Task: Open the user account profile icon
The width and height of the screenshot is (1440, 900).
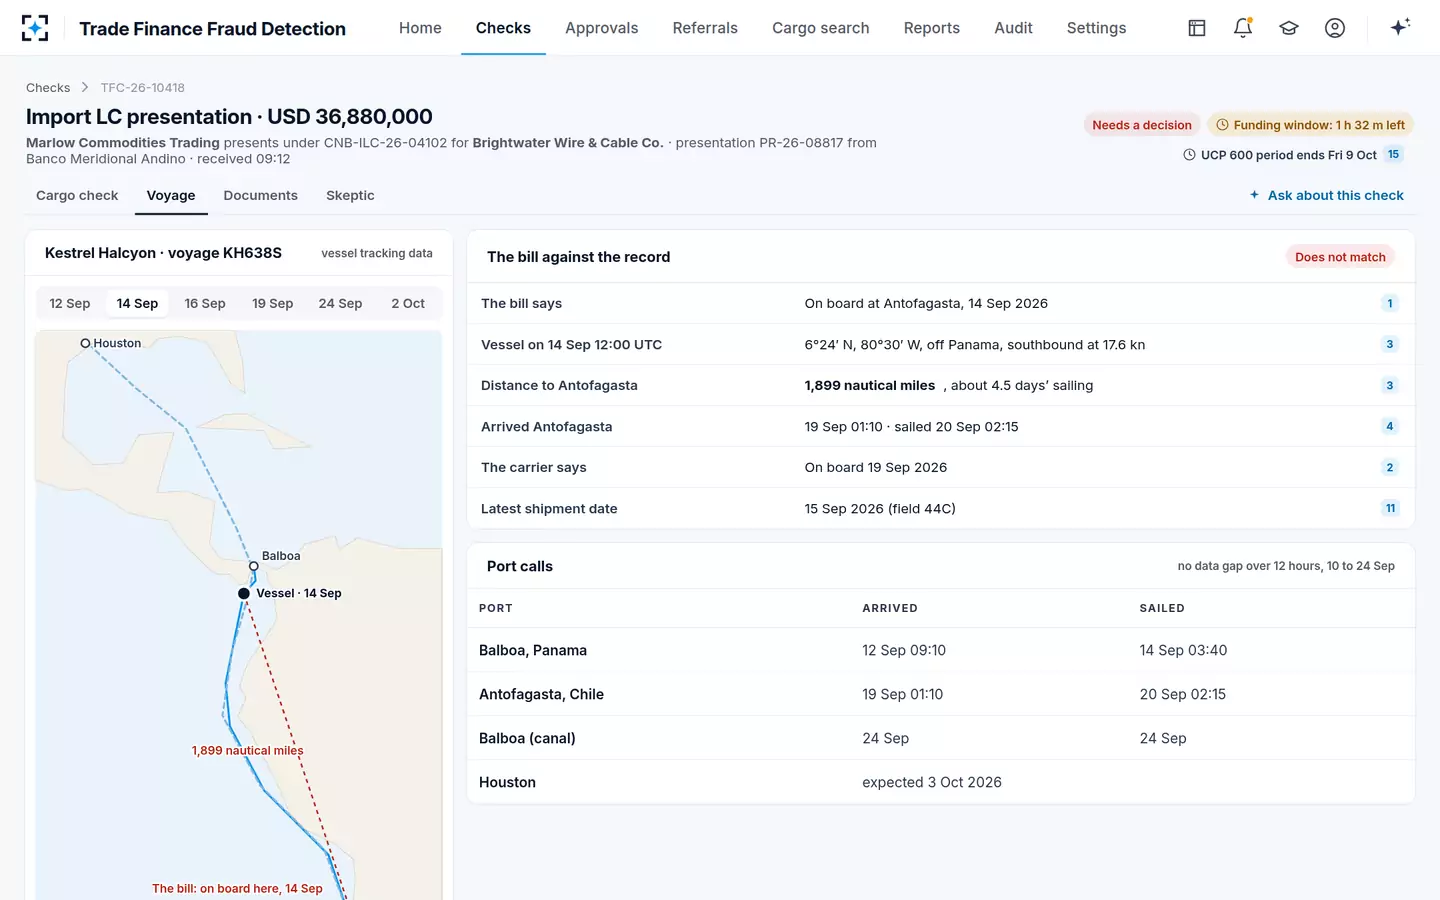Action: 1335,28
